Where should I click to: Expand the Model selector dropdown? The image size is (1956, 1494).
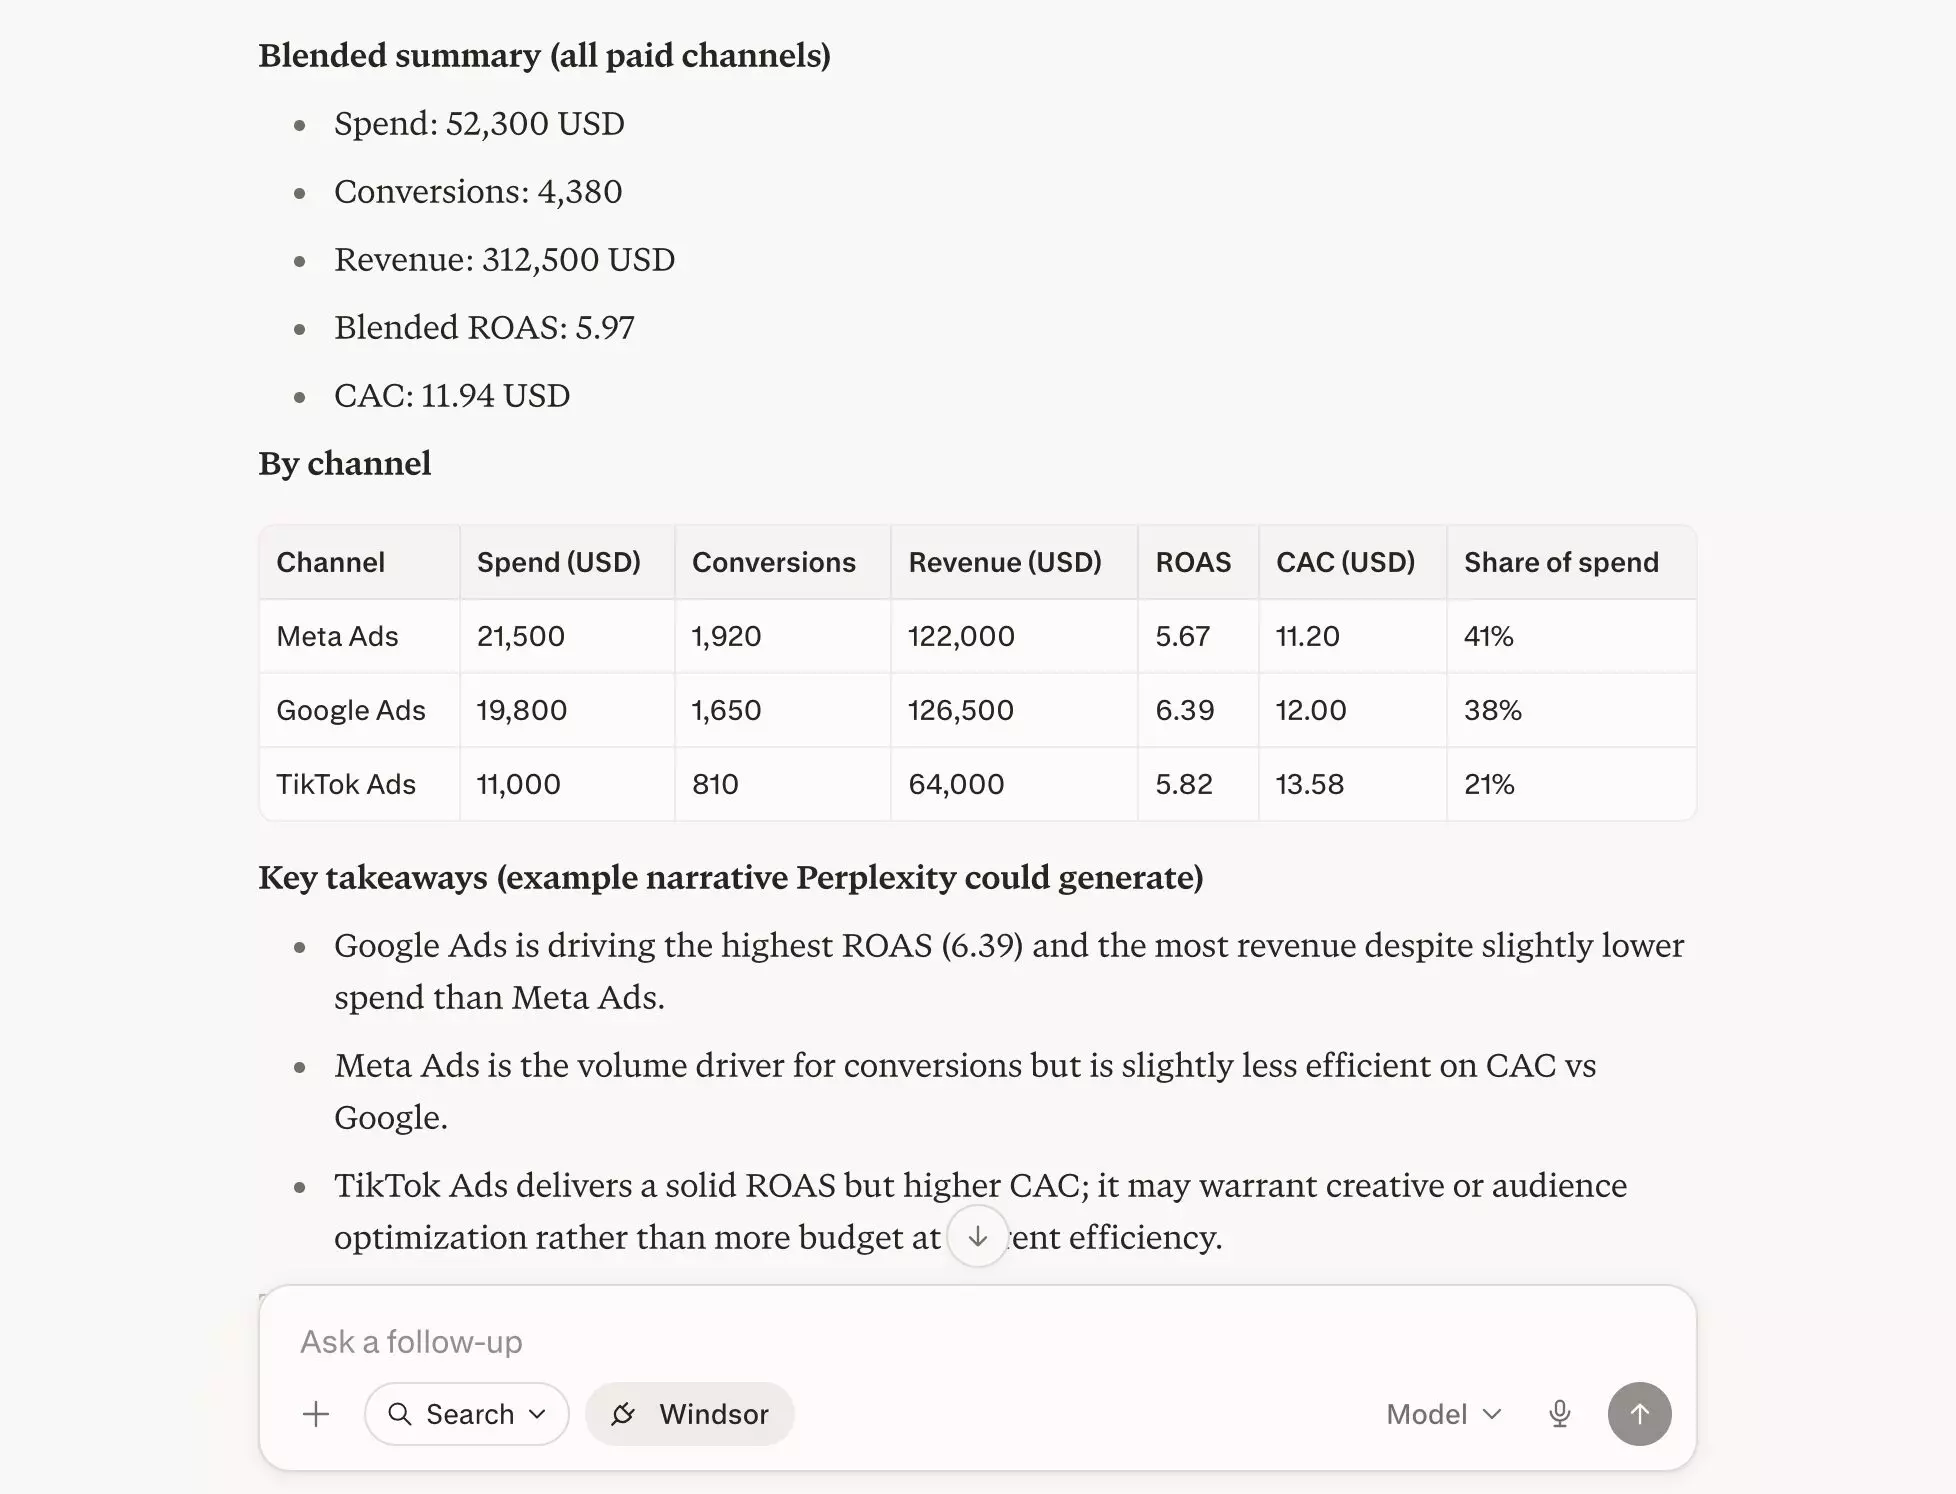click(x=1444, y=1414)
